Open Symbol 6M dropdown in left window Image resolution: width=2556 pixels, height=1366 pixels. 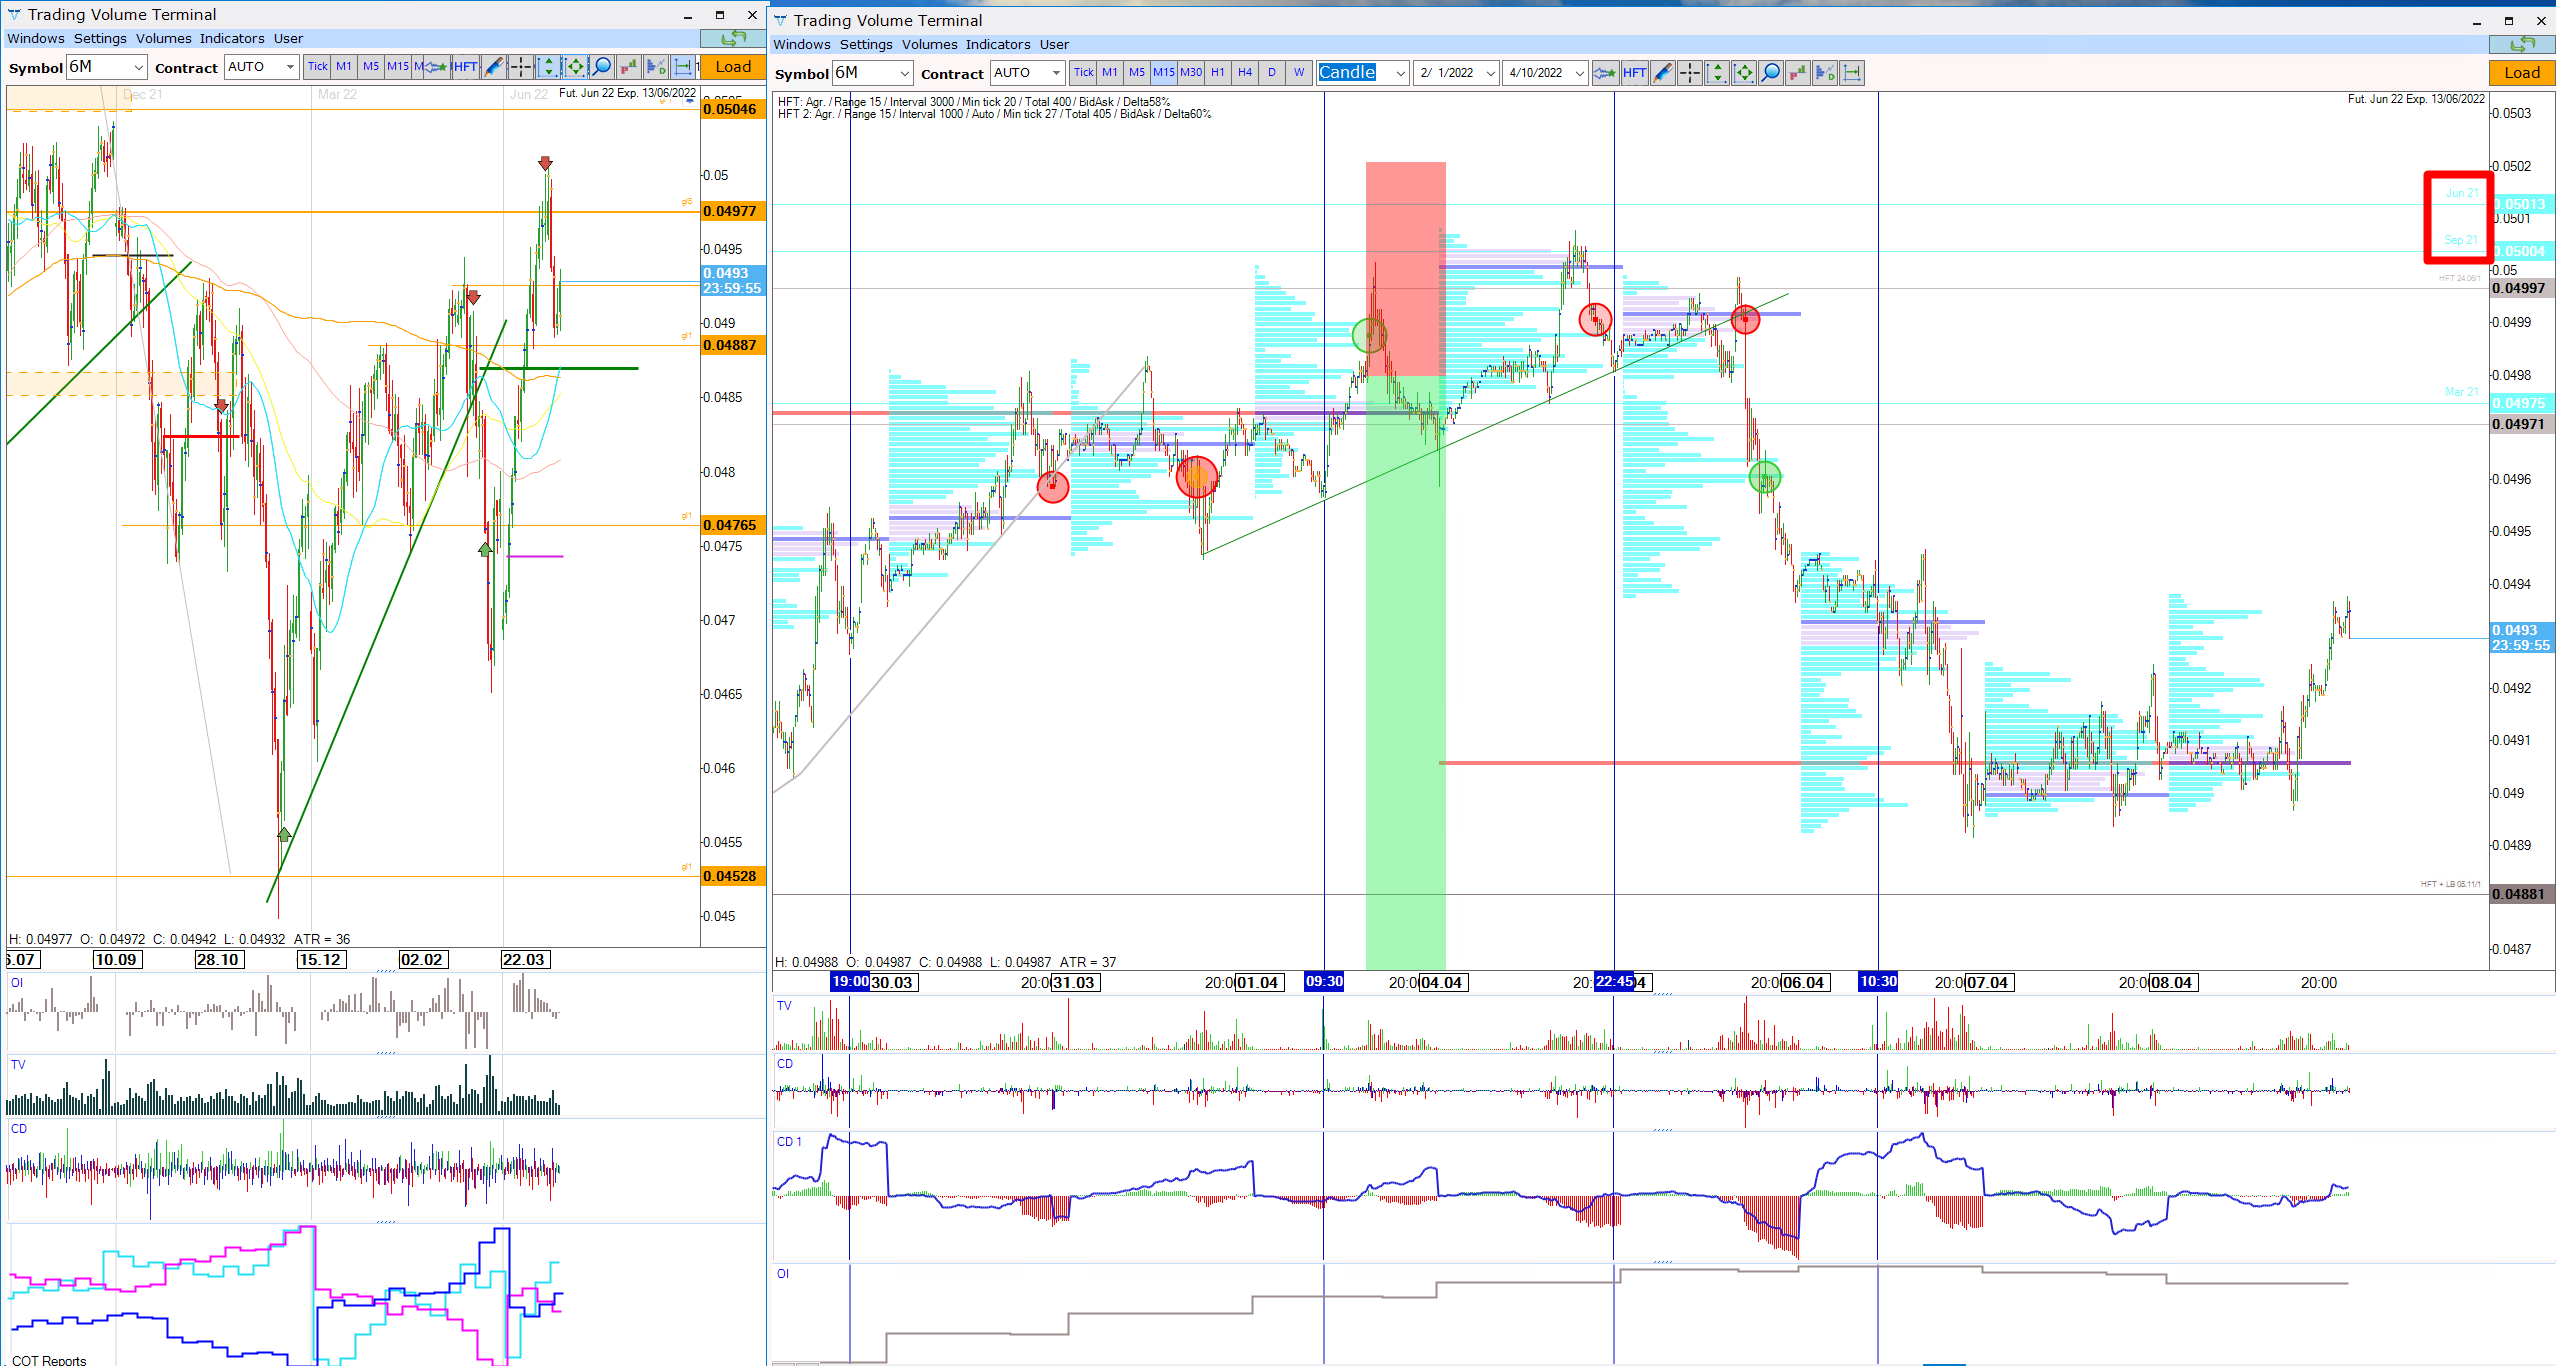coord(107,67)
